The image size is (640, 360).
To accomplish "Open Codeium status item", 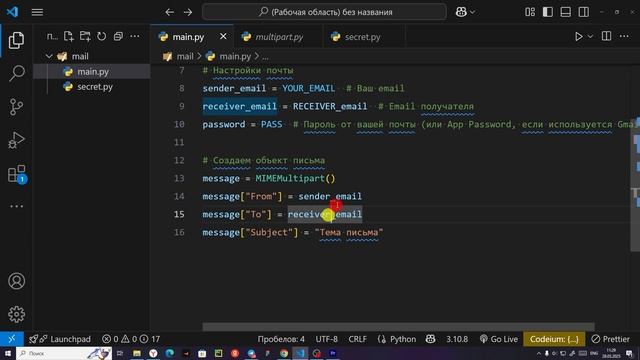I will [554, 339].
